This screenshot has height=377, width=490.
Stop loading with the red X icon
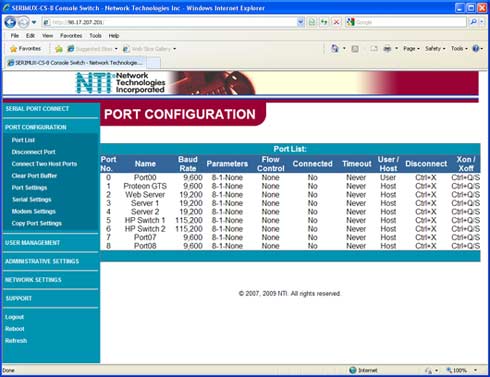tap(336, 22)
